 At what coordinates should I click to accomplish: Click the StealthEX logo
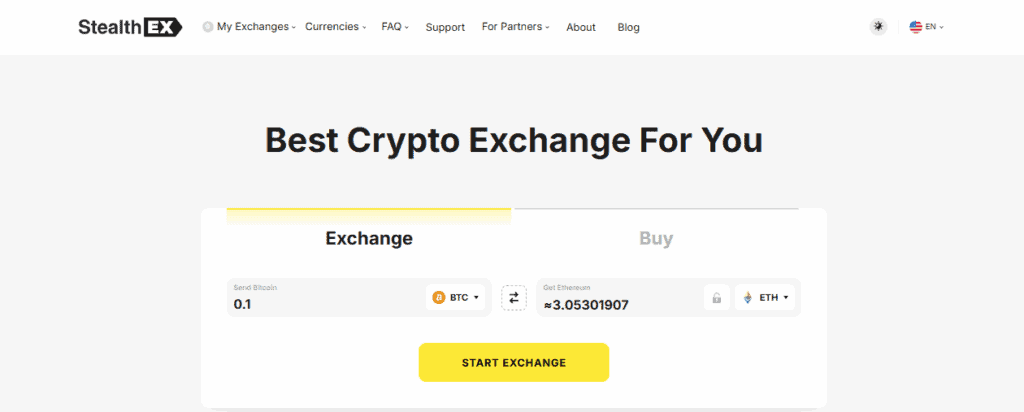130,27
